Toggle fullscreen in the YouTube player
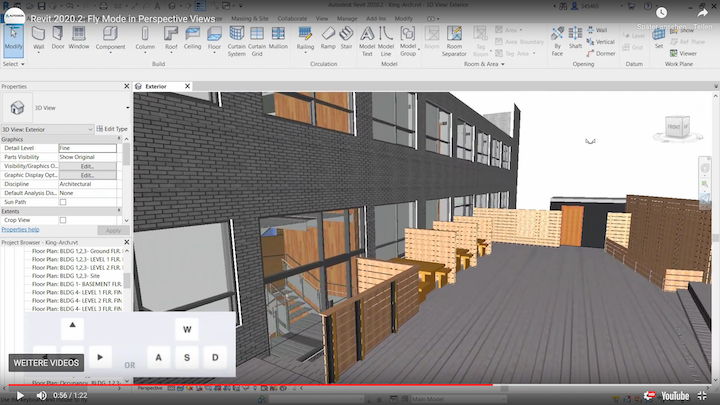This screenshot has height=405, width=720. [702, 395]
